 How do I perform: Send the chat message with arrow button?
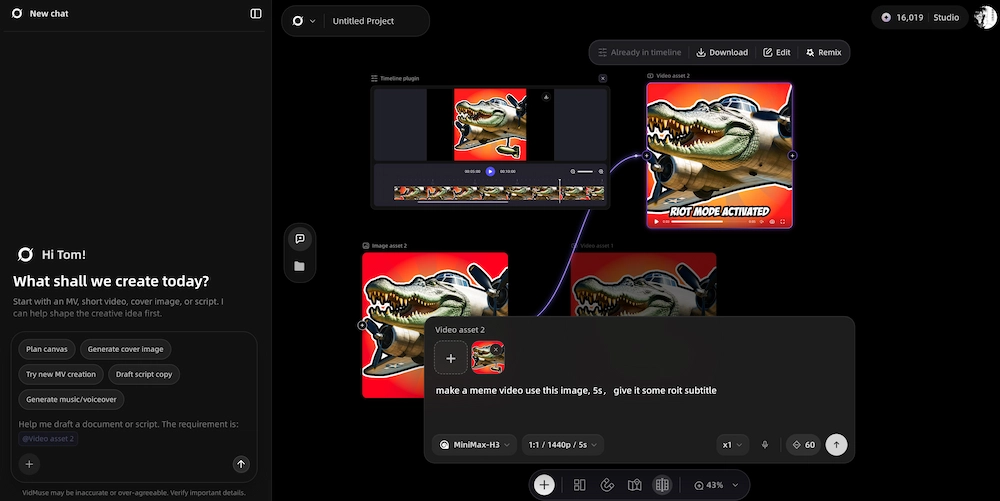coord(241,464)
